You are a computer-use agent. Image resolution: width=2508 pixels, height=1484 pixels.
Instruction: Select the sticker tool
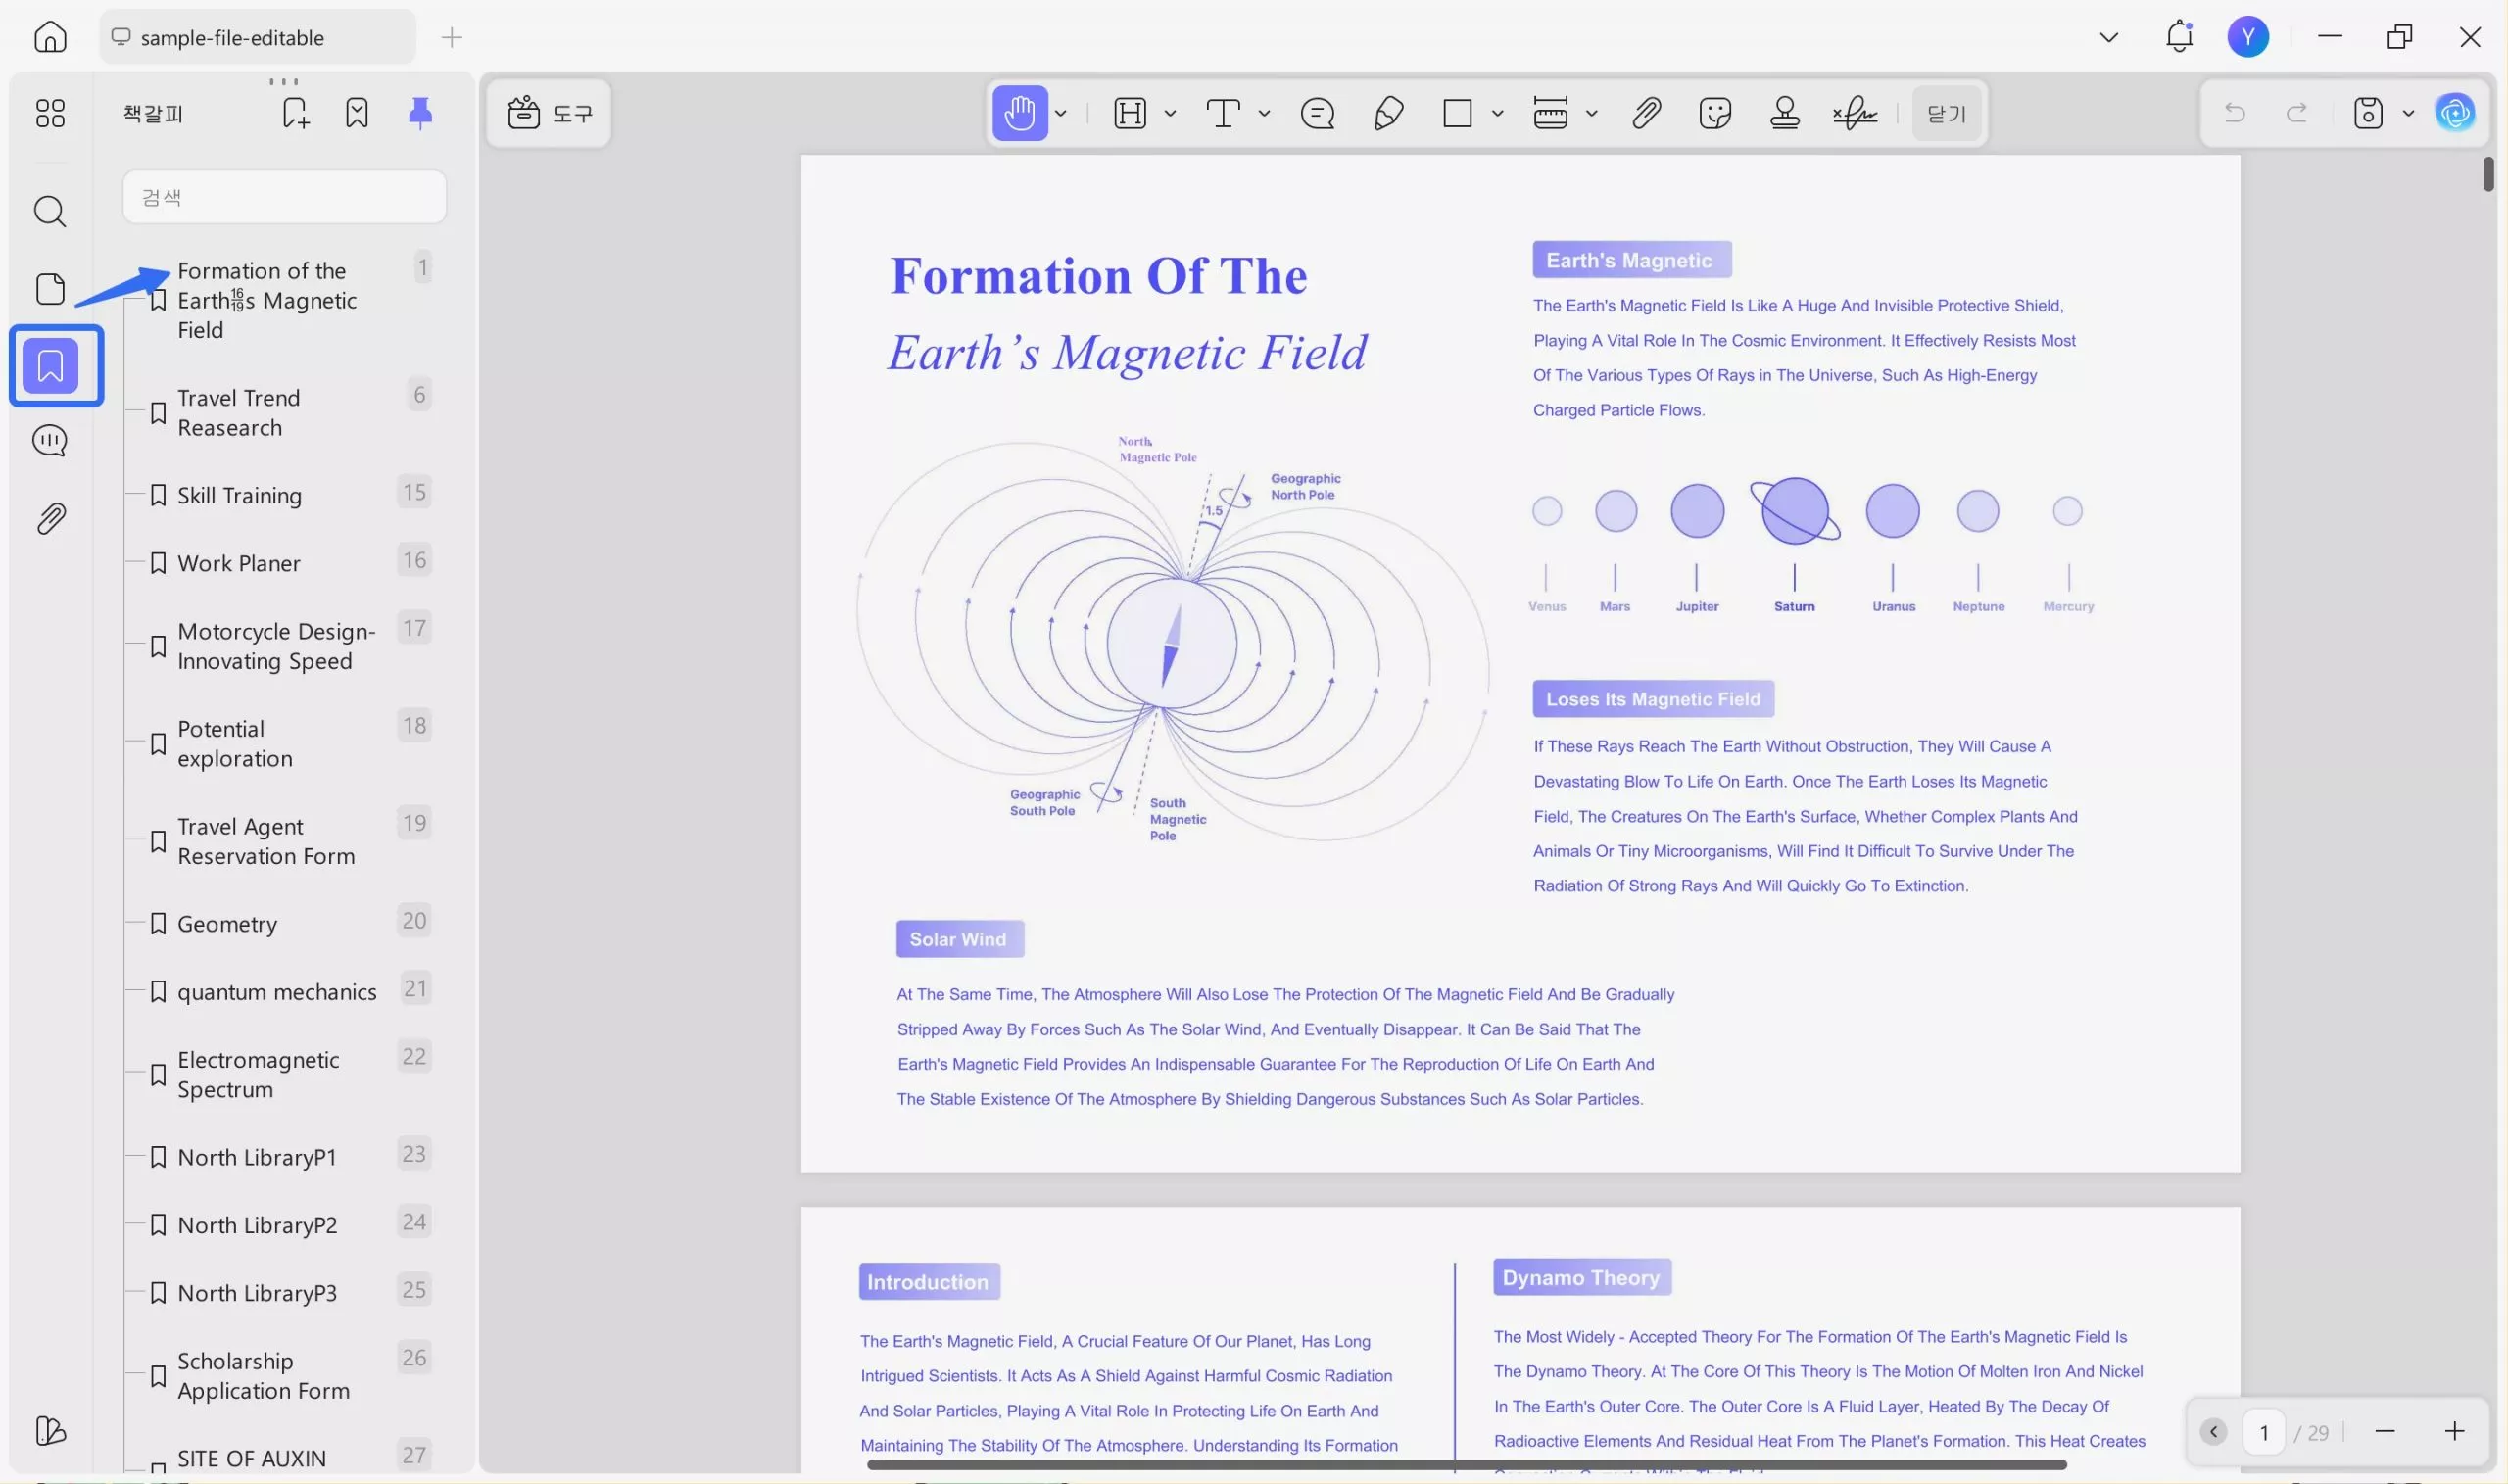pyautogui.click(x=1715, y=113)
